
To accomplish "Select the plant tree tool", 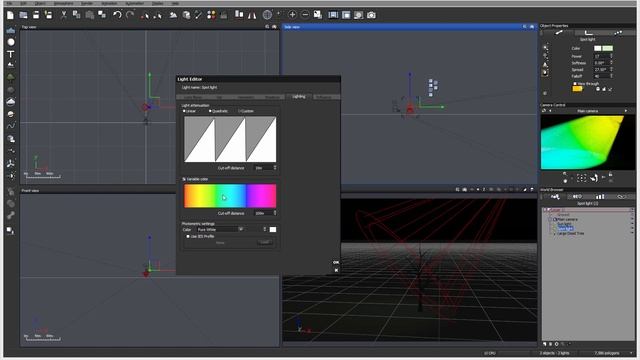I will pyautogui.click(x=11, y=78).
